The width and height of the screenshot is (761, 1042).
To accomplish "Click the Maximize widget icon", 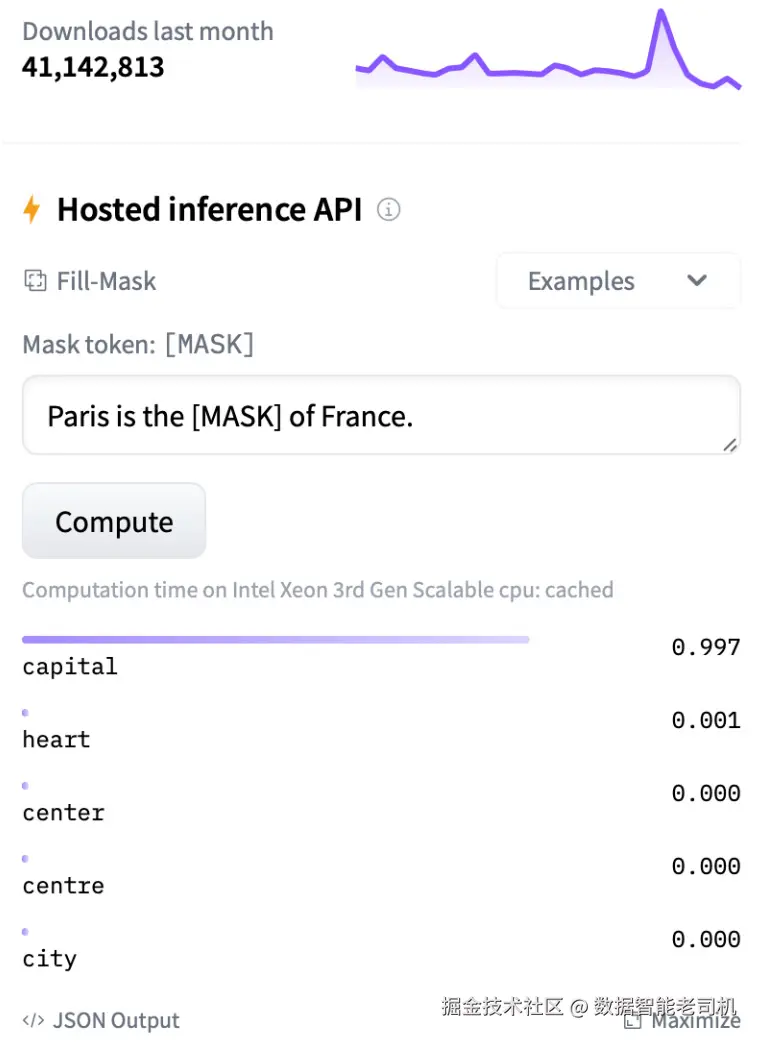I will [x=632, y=1021].
